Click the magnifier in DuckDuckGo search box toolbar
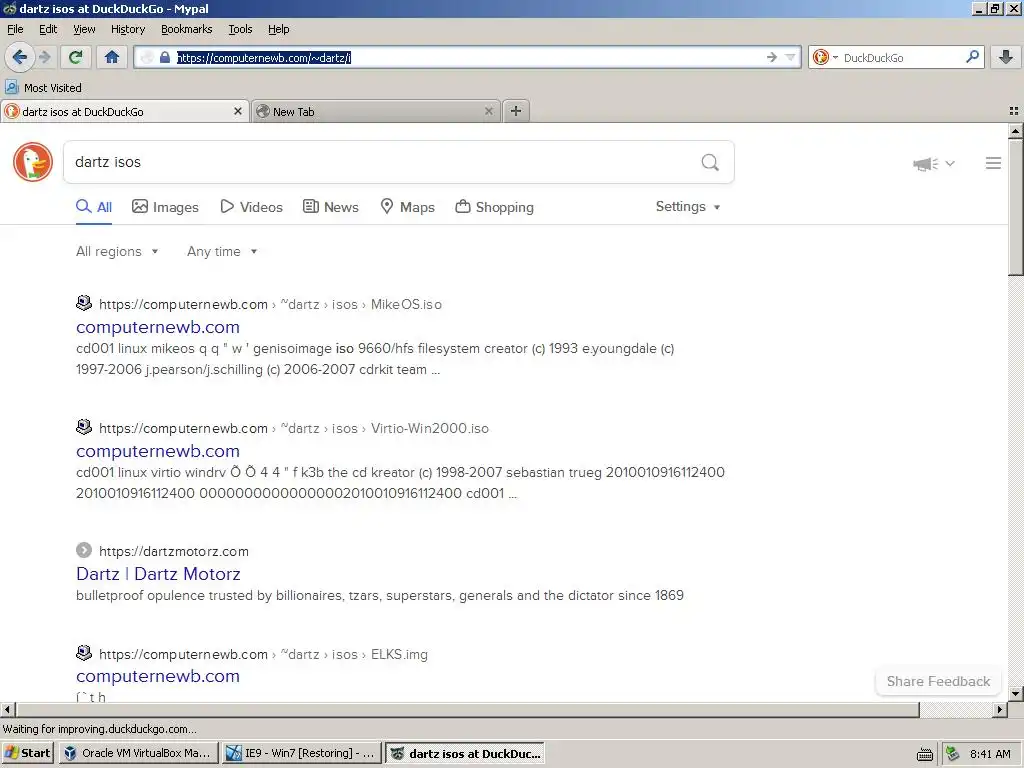Screen dimensions: 1024x768 tap(972, 57)
